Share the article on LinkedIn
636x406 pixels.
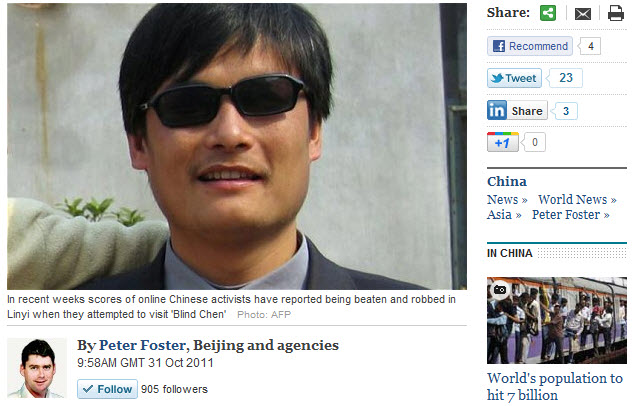pos(517,110)
